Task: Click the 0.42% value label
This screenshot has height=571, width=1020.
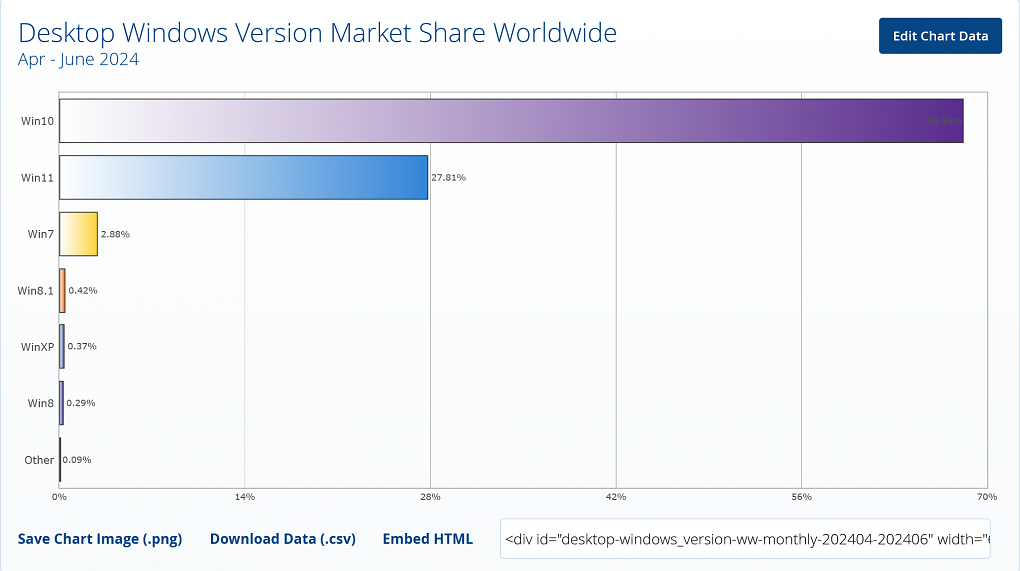Action: point(83,291)
